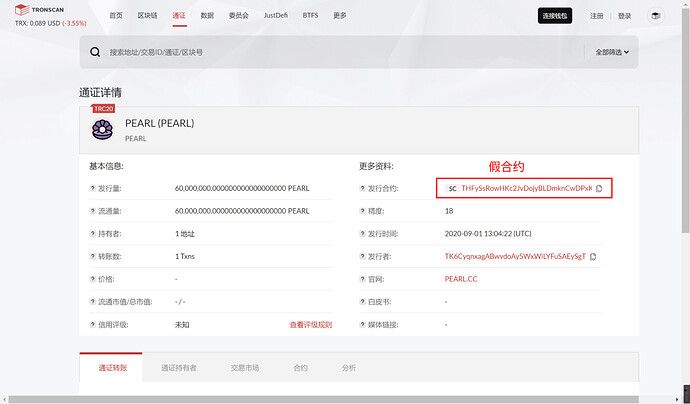Image resolution: width=690 pixels, height=404 pixels.
Task: Switch to the 交易市场 tab
Action: [x=245, y=368]
